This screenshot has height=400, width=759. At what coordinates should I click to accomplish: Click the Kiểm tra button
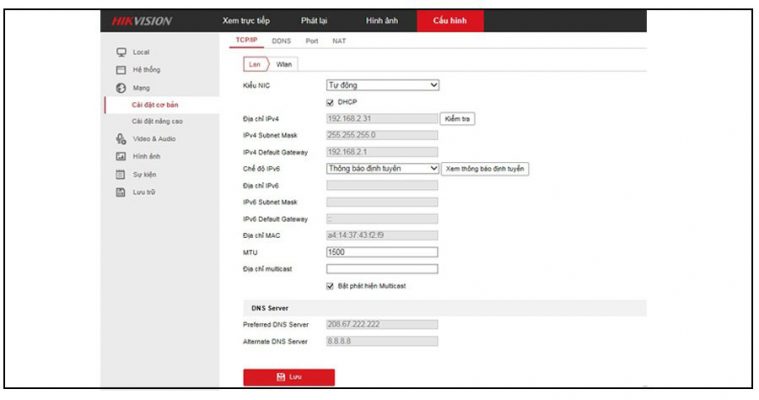[458, 119]
